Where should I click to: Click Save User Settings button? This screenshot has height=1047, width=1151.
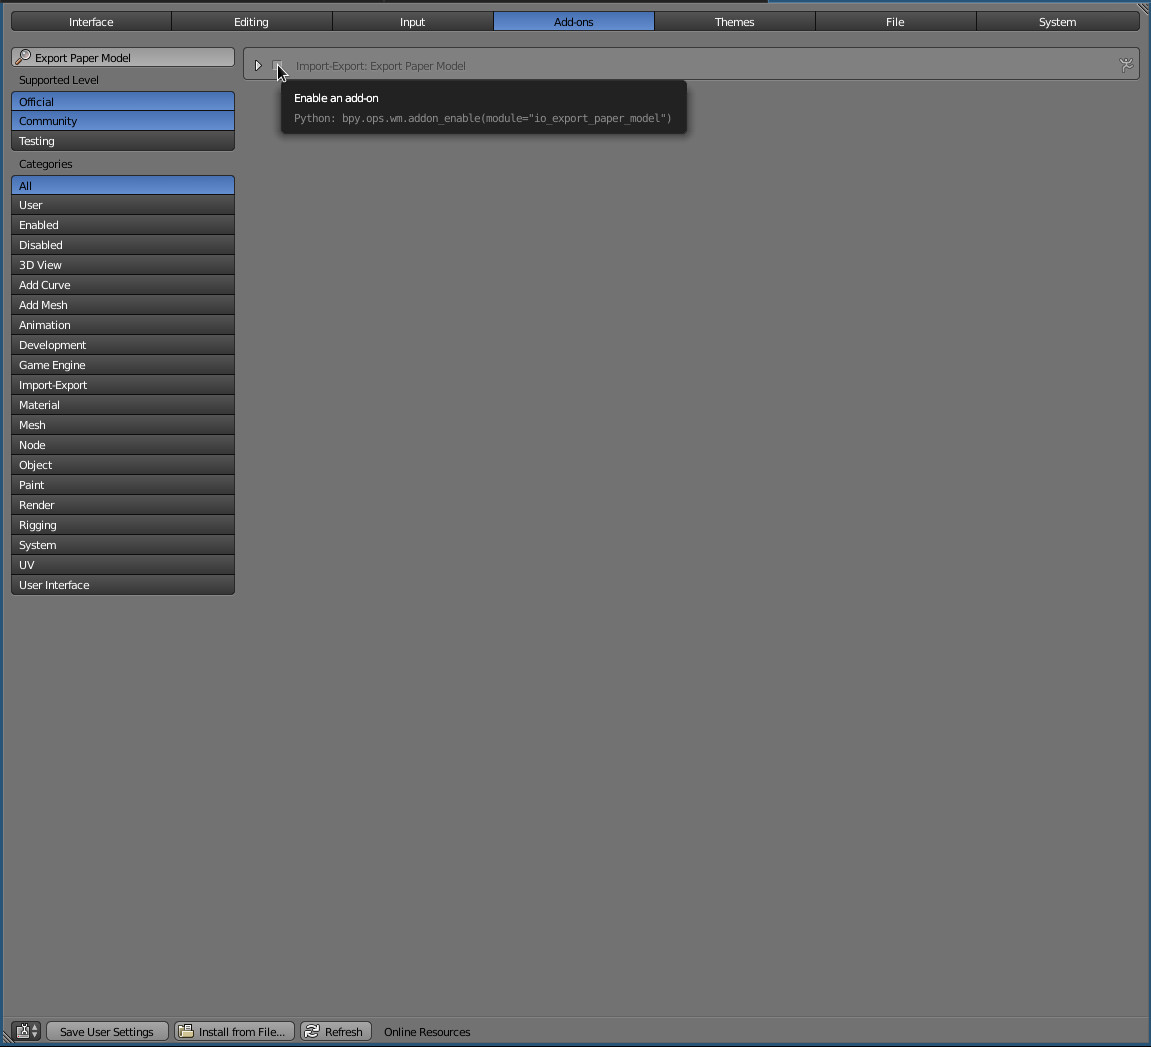107,1032
